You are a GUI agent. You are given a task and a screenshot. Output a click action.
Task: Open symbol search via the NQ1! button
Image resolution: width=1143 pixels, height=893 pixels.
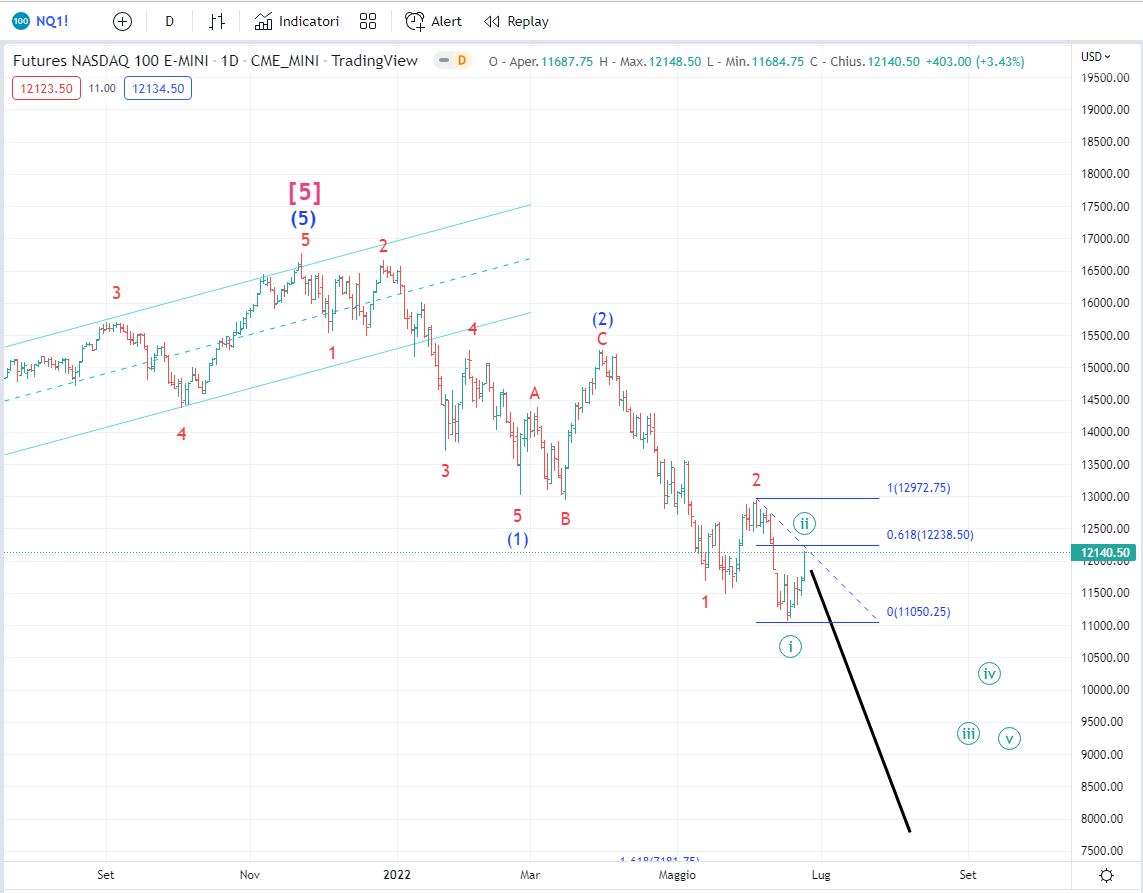coord(41,21)
